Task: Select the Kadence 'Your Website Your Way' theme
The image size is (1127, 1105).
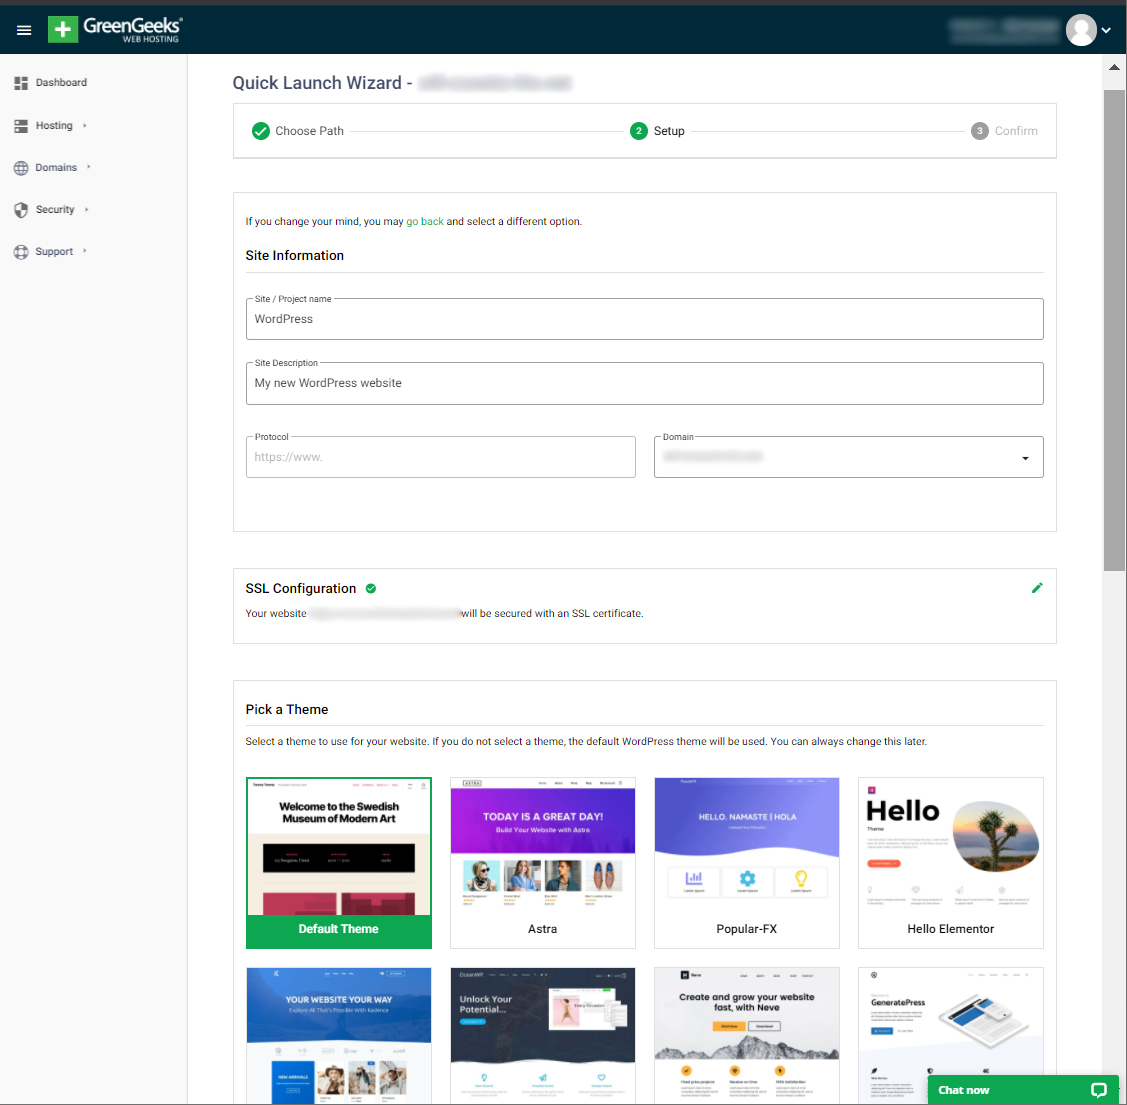Action: (339, 1035)
